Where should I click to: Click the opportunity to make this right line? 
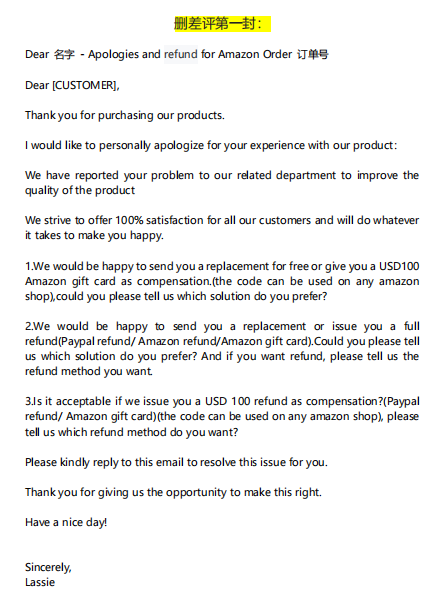[x=173, y=492]
